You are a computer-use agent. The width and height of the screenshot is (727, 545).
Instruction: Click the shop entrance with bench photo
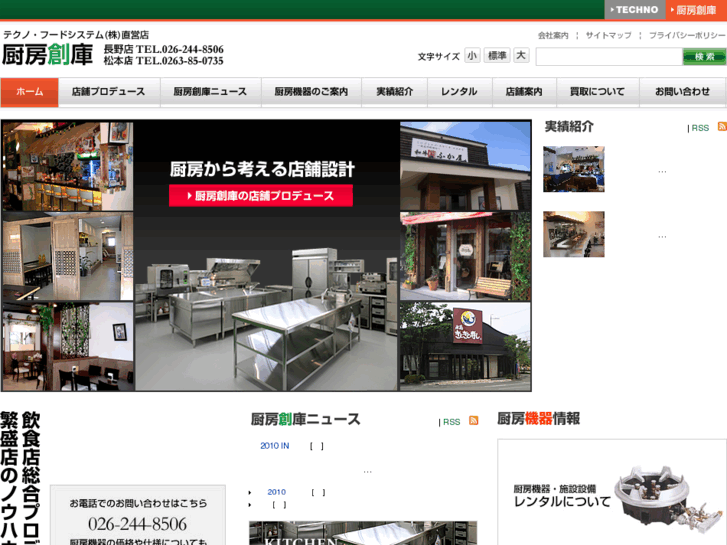pos(466,256)
